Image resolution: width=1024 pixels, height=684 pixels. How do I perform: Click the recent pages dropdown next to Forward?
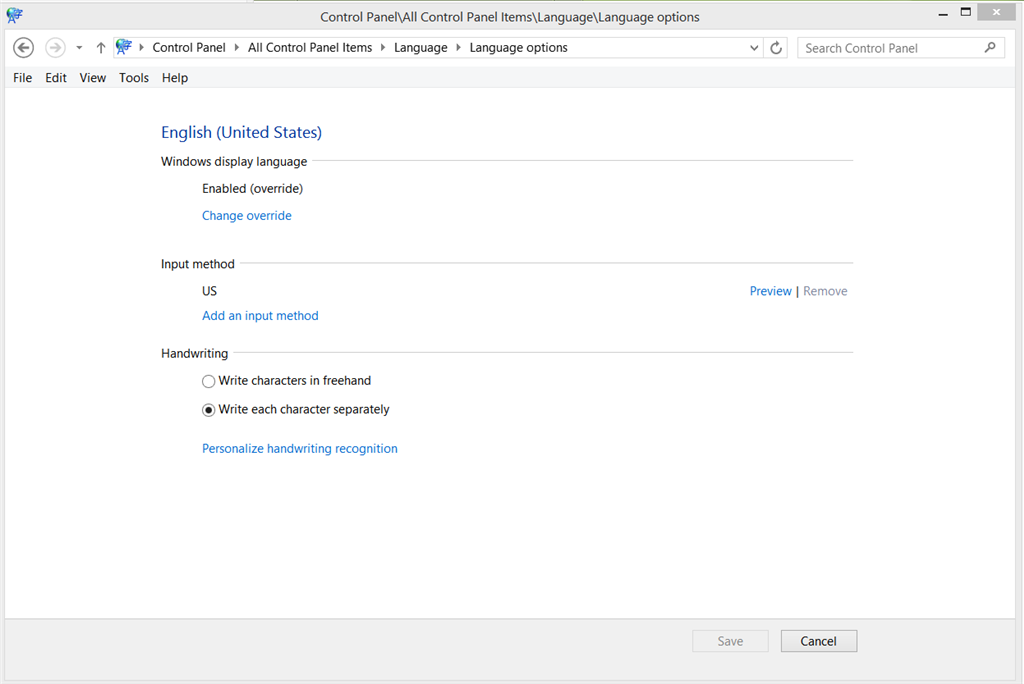(78, 47)
